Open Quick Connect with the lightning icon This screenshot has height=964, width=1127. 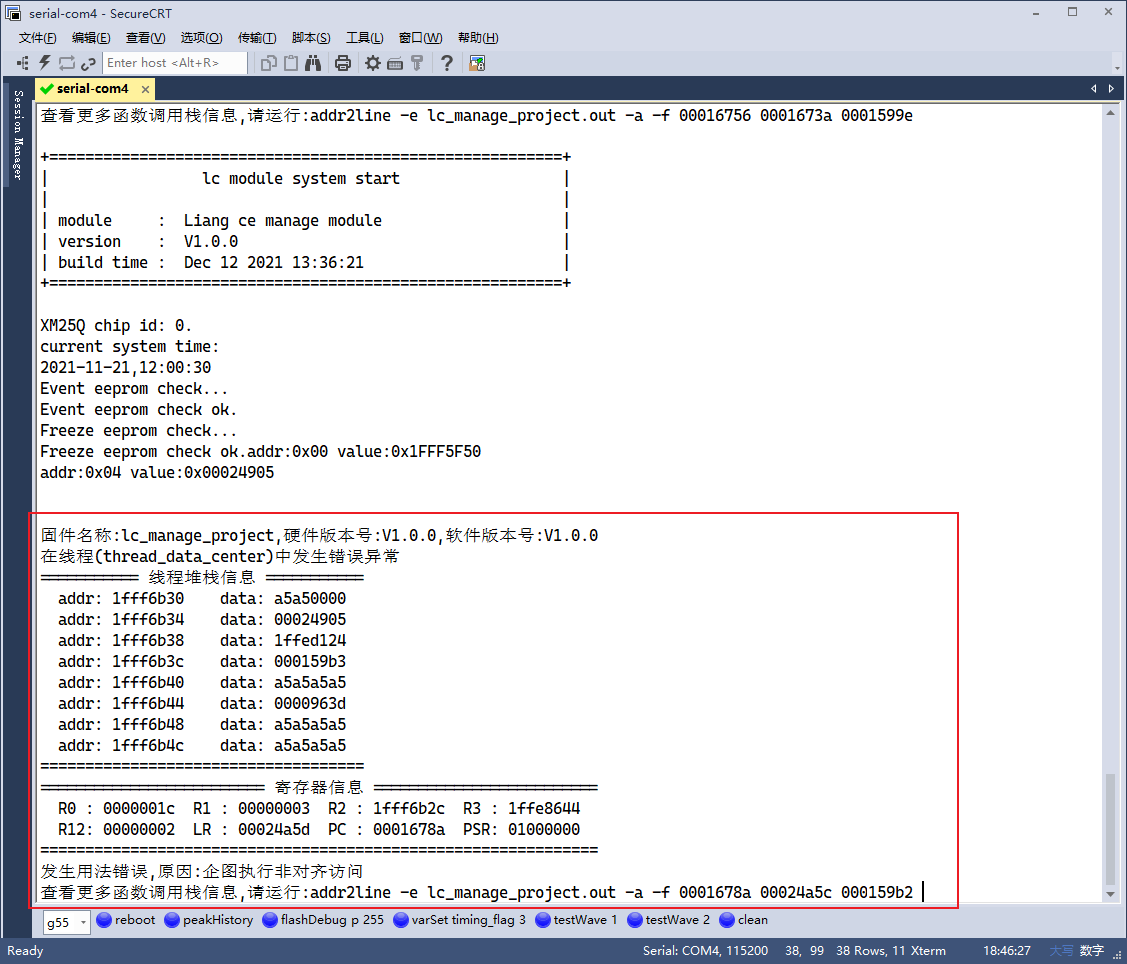(x=44, y=62)
